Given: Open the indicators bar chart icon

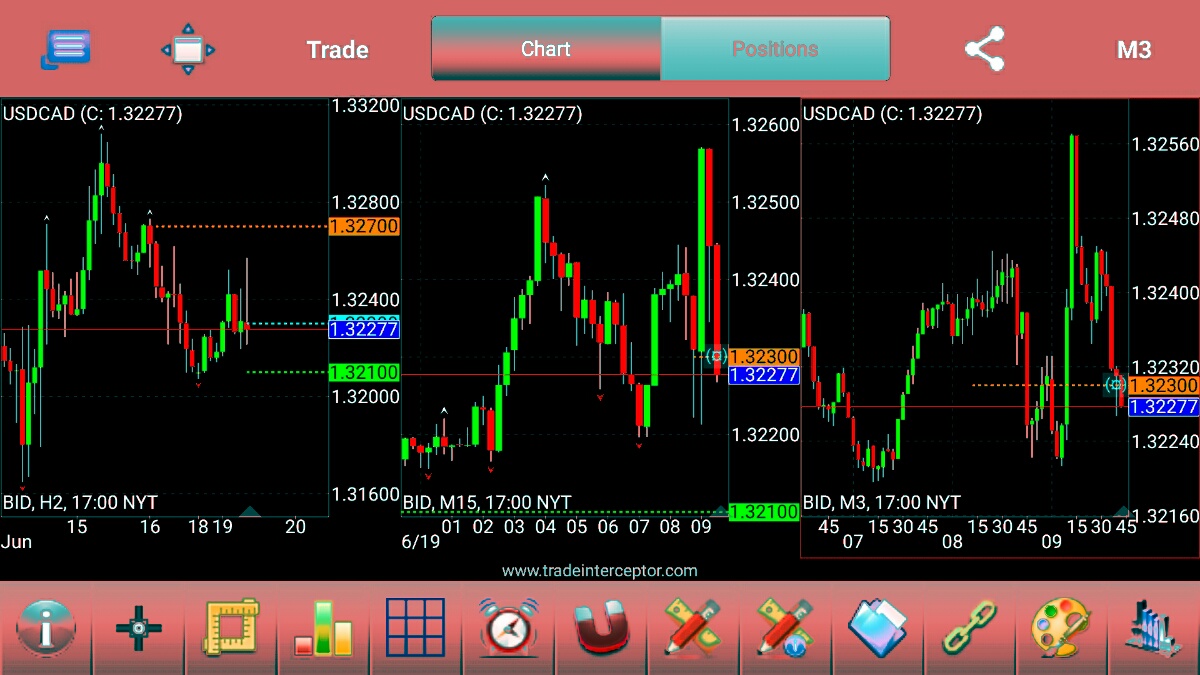Looking at the screenshot, I should [323, 628].
